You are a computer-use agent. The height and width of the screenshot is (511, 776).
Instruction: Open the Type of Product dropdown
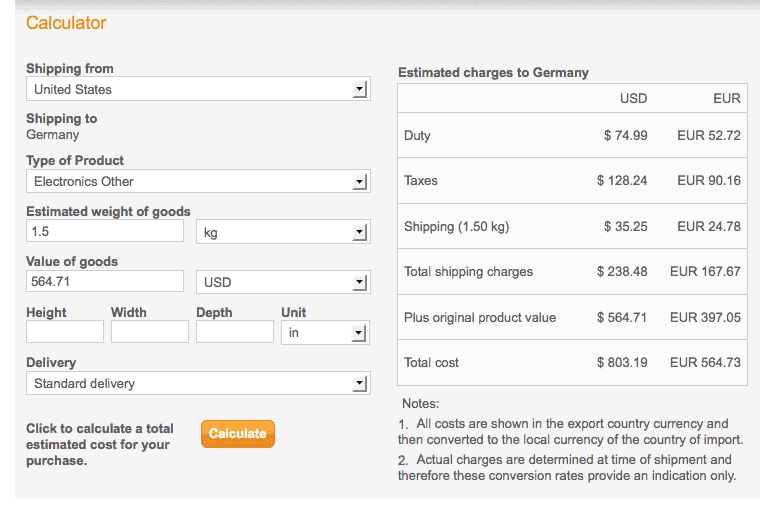198,181
